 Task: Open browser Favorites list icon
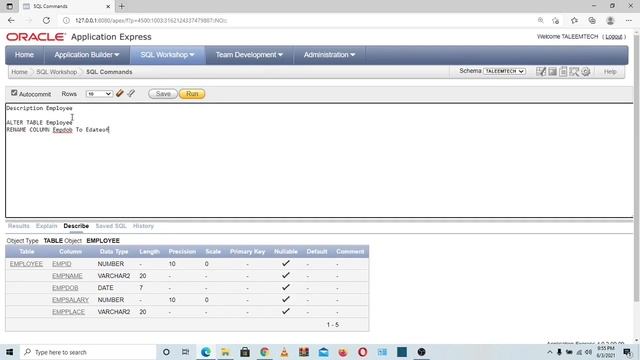tap(574, 20)
